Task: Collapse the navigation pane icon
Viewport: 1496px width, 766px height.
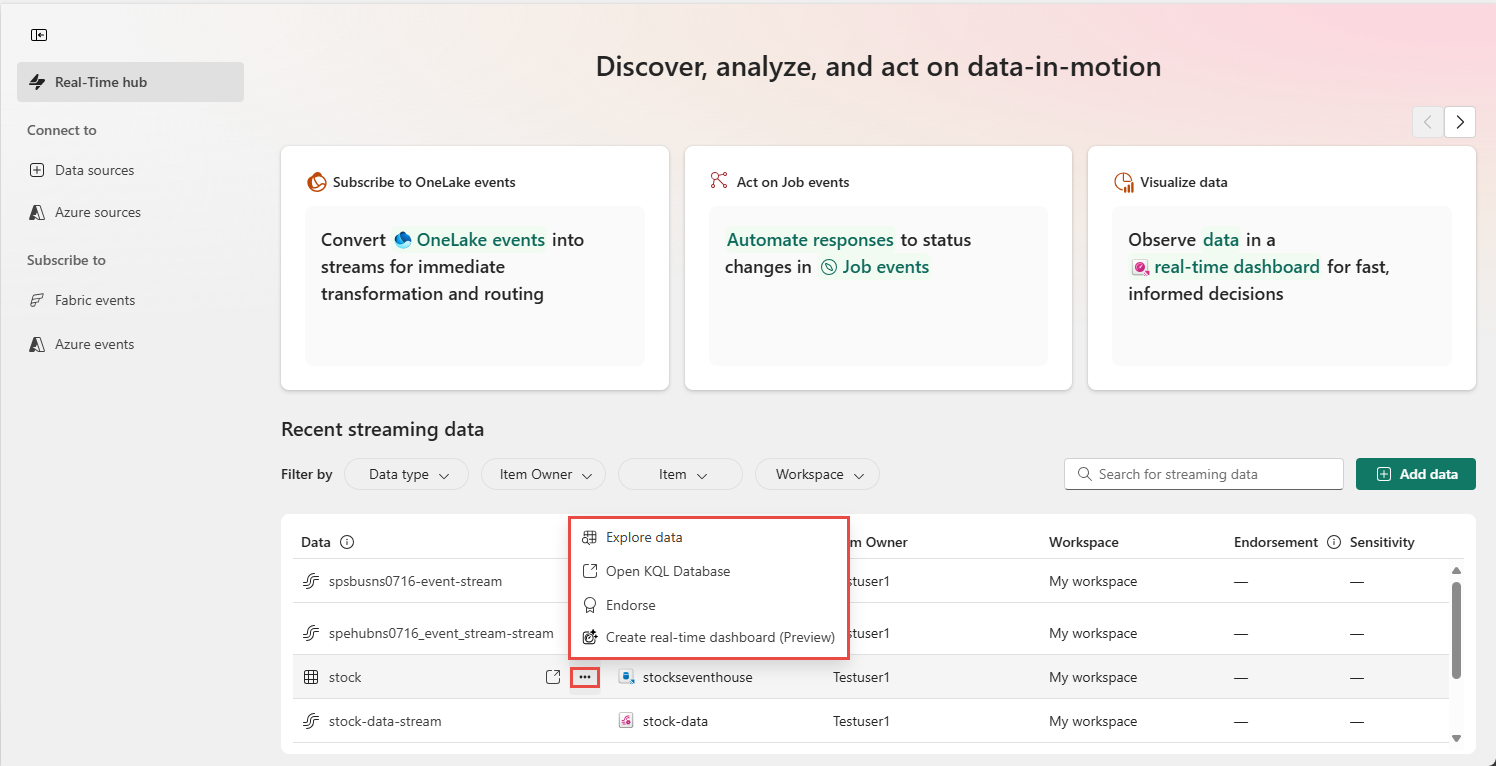Action: click(39, 35)
